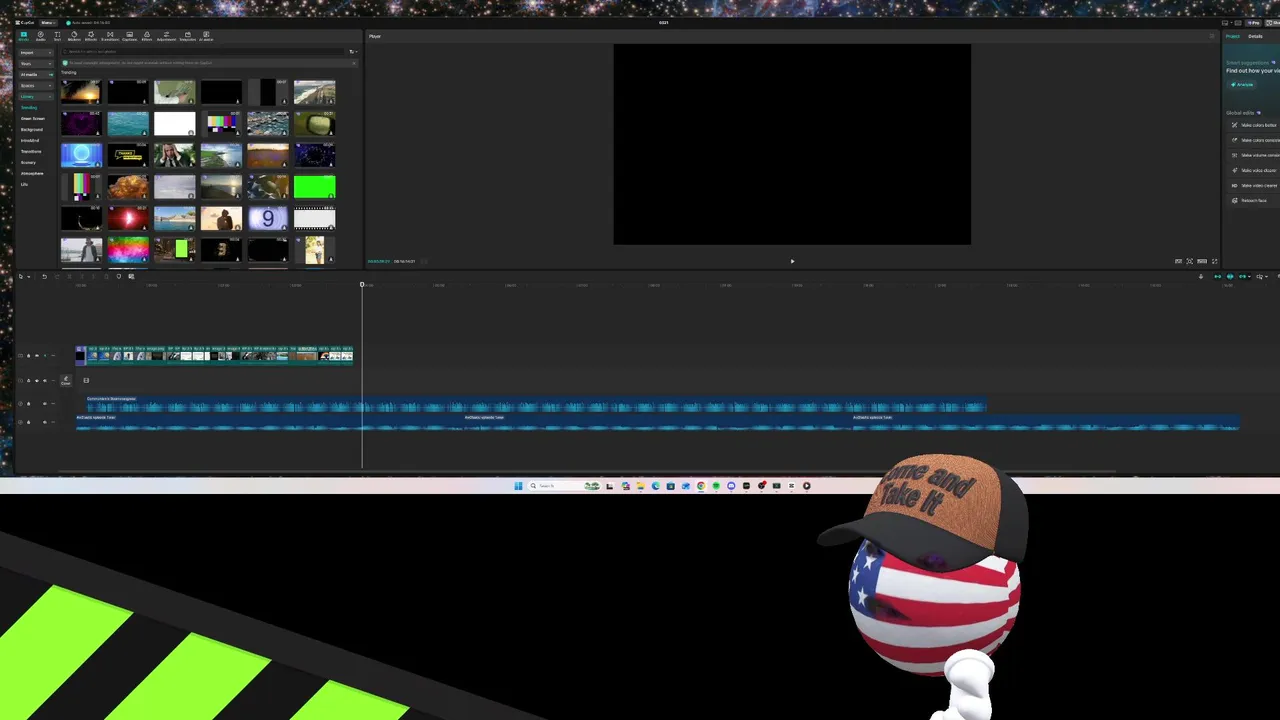Click the Cover button on the timeline
This screenshot has height=720, width=1280.
pos(66,380)
